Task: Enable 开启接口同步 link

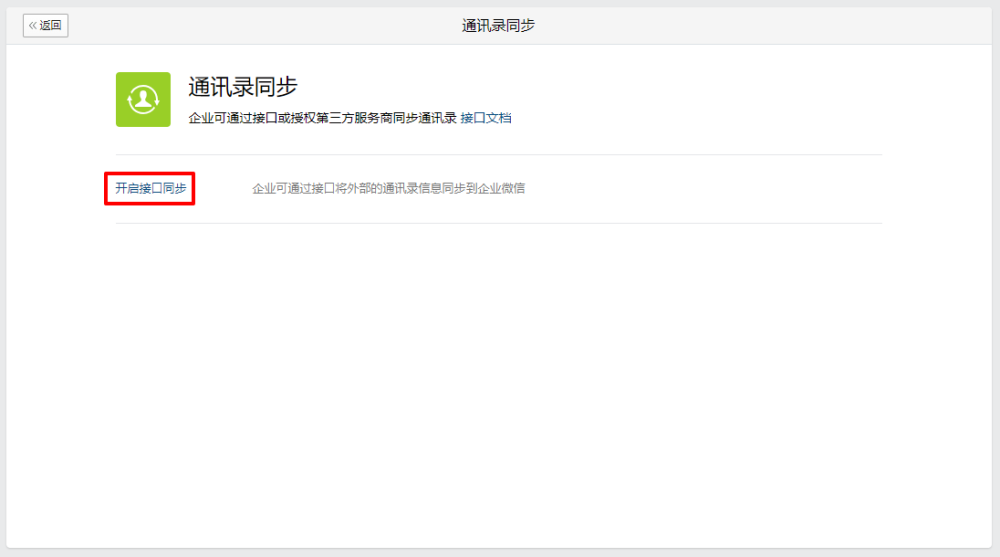Action: [x=151, y=188]
